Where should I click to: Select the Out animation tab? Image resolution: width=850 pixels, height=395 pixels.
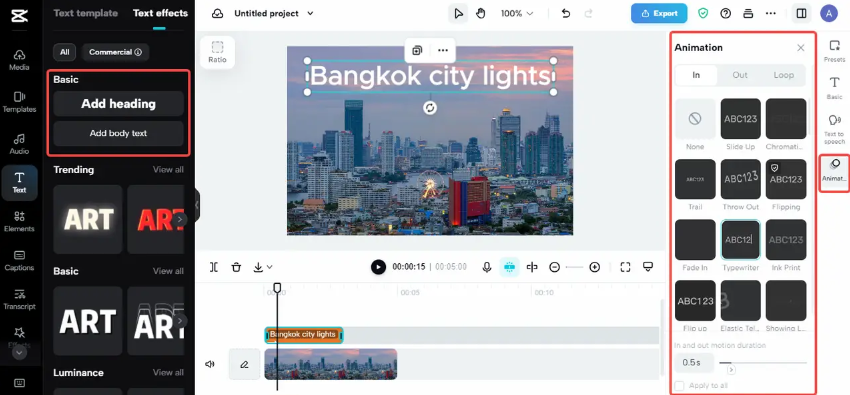point(740,75)
